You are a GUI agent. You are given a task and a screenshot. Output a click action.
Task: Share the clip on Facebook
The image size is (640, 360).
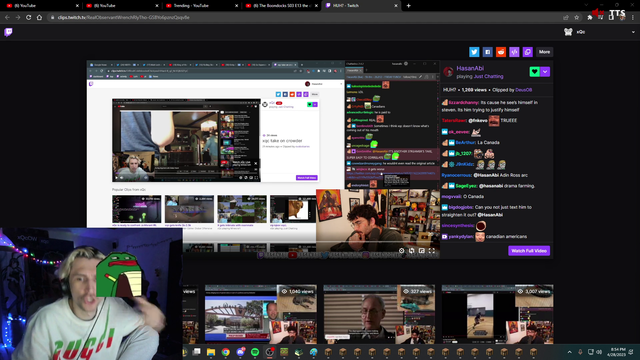pos(487,52)
